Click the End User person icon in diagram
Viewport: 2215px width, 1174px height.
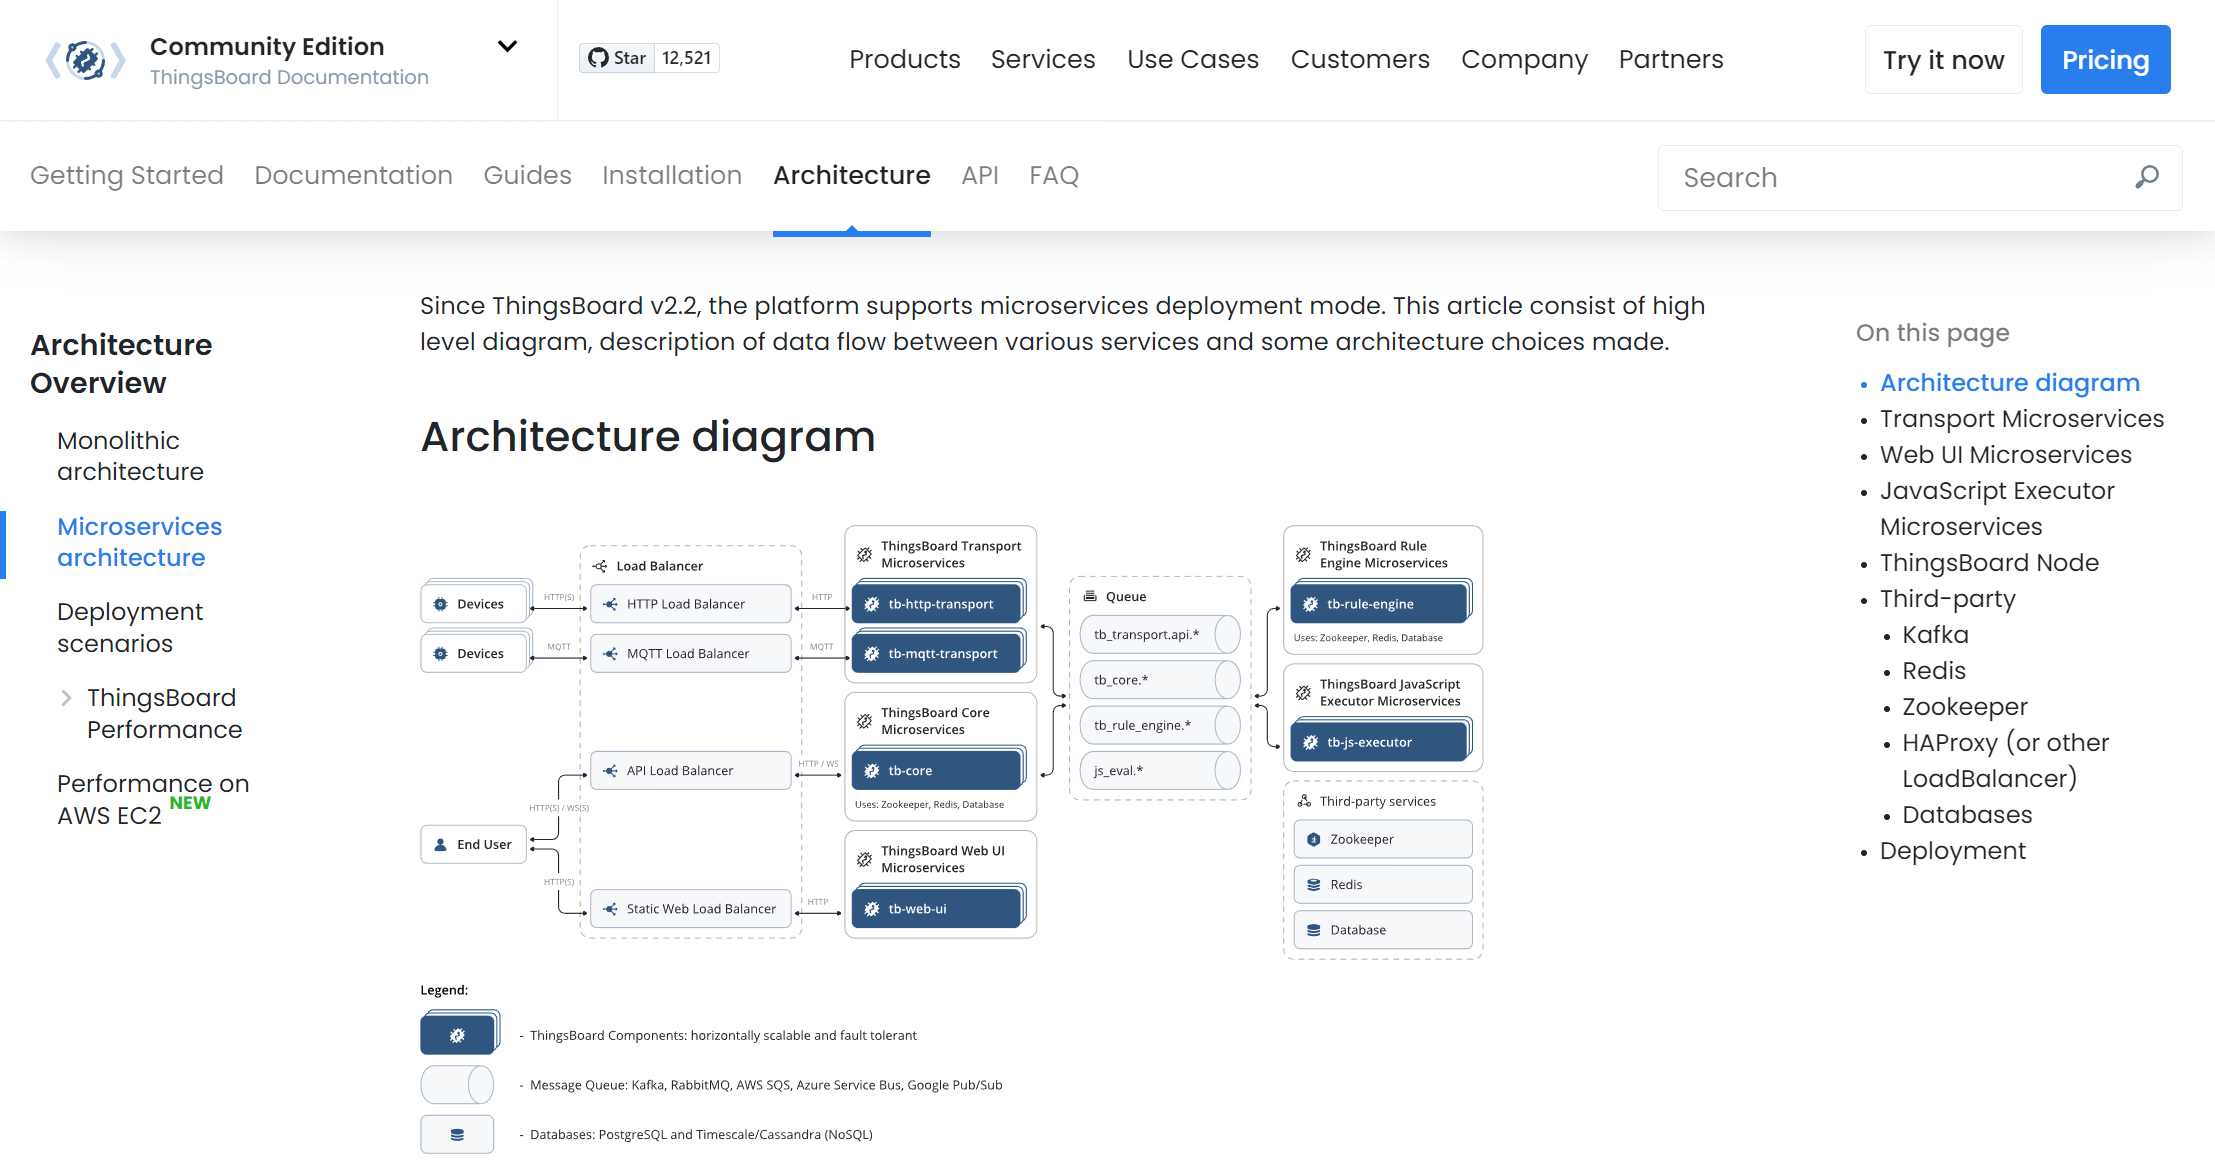(x=440, y=845)
